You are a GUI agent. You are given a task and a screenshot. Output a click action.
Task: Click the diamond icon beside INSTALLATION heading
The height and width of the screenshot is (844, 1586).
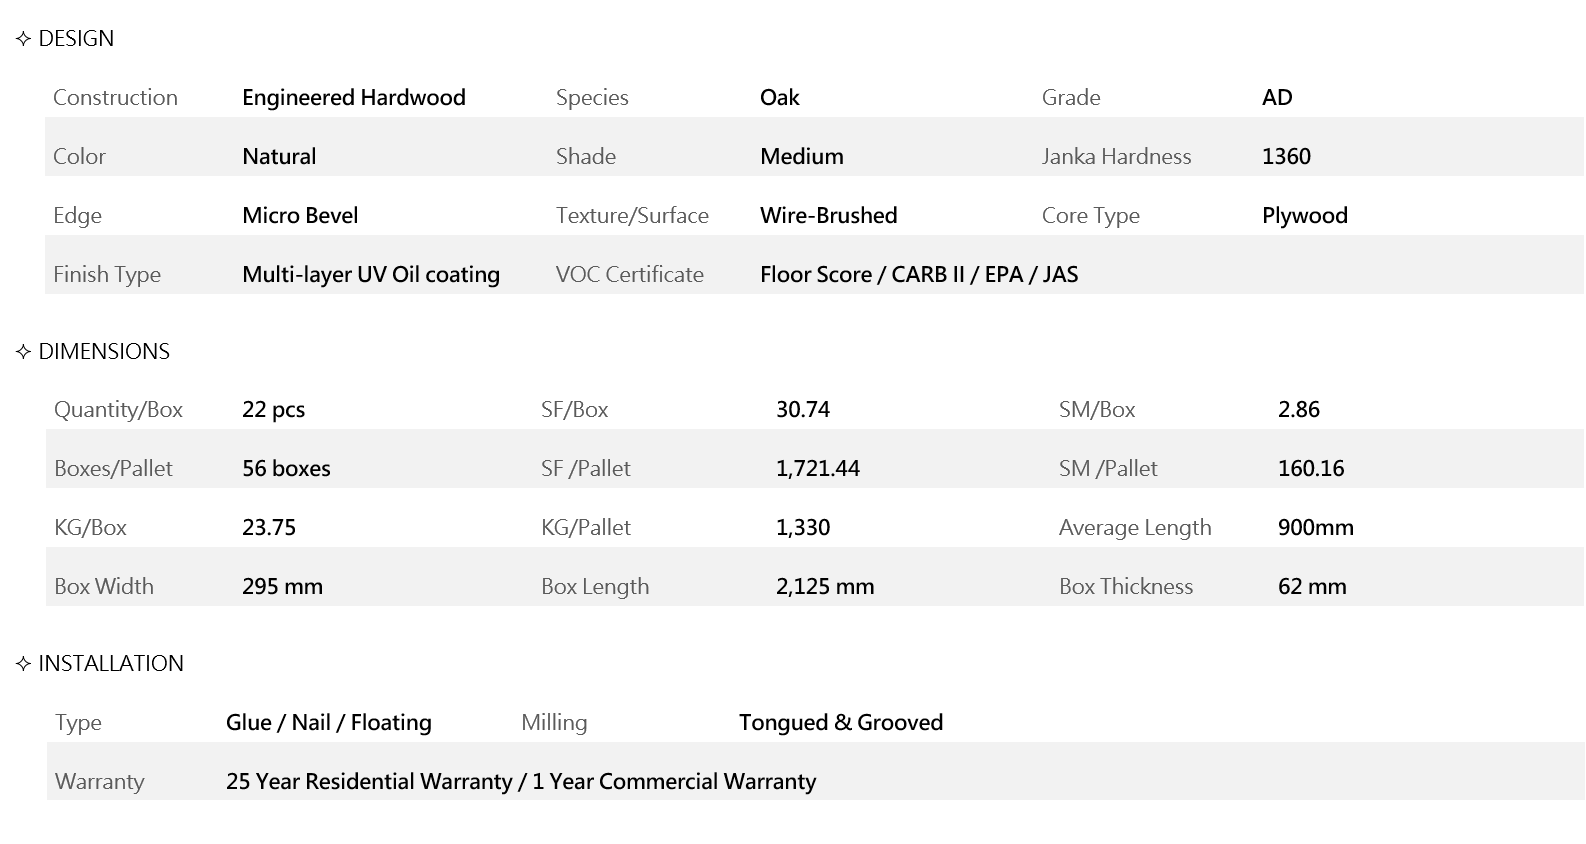tap(24, 664)
